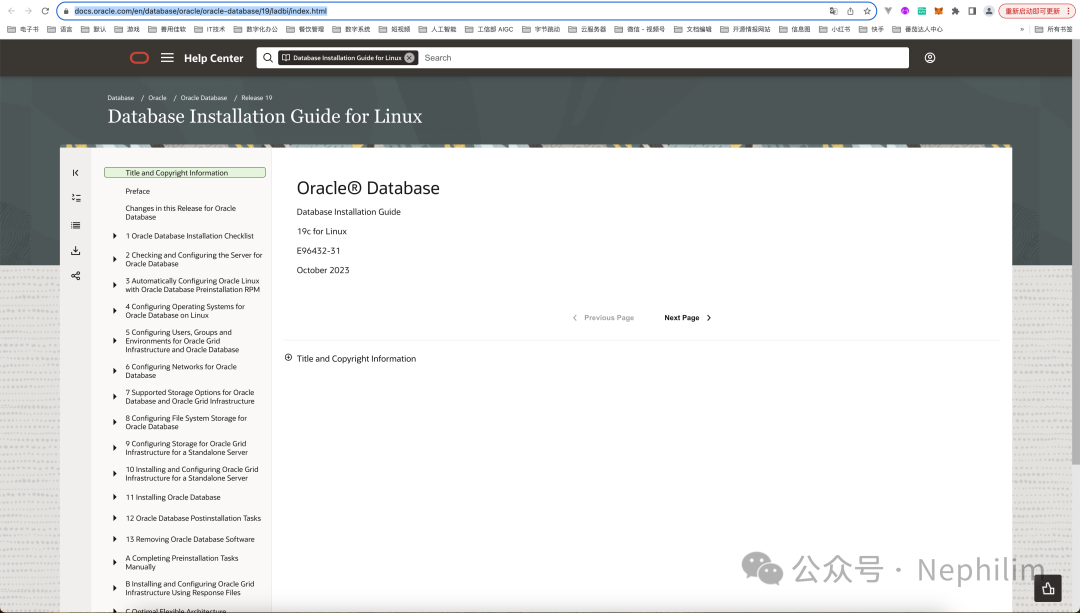Screen dimensions: 1080x613
Task: Expand chapter 6 Configuring Networks
Action: 114,371
